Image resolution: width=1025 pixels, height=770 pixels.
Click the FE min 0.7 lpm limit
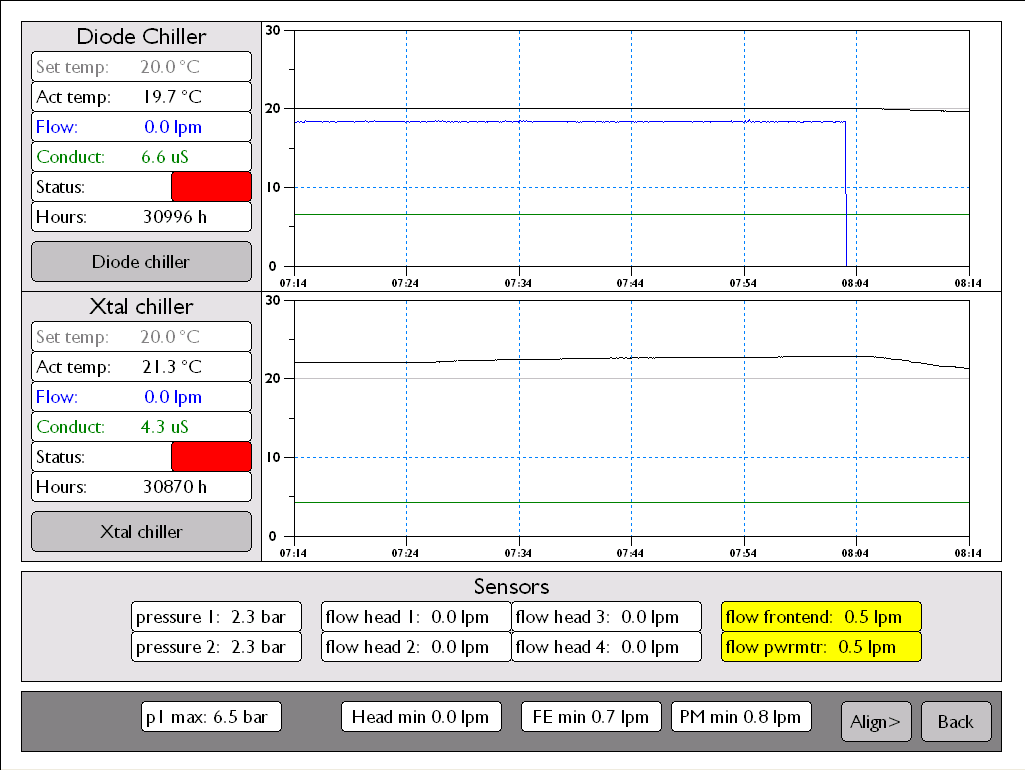coord(592,717)
